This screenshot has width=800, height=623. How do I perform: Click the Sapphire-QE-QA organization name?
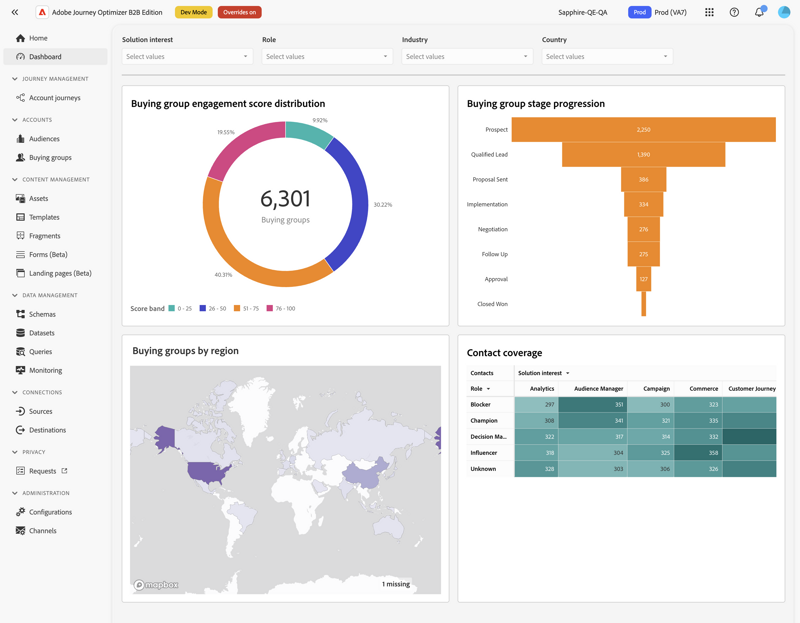[x=583, y=12]
